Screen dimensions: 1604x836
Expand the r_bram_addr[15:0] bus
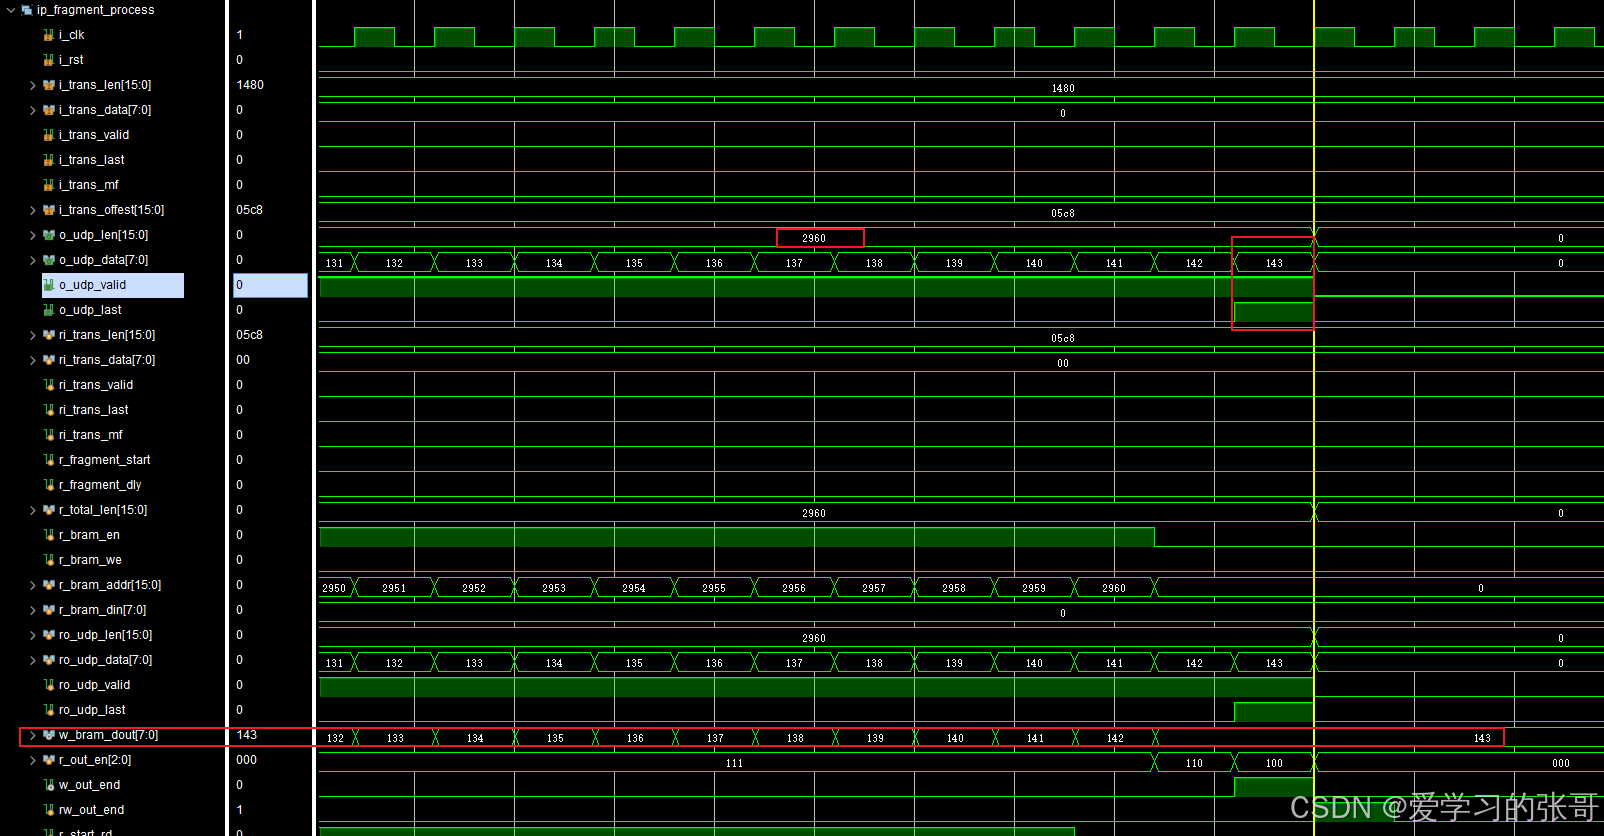tap(33, 585)
